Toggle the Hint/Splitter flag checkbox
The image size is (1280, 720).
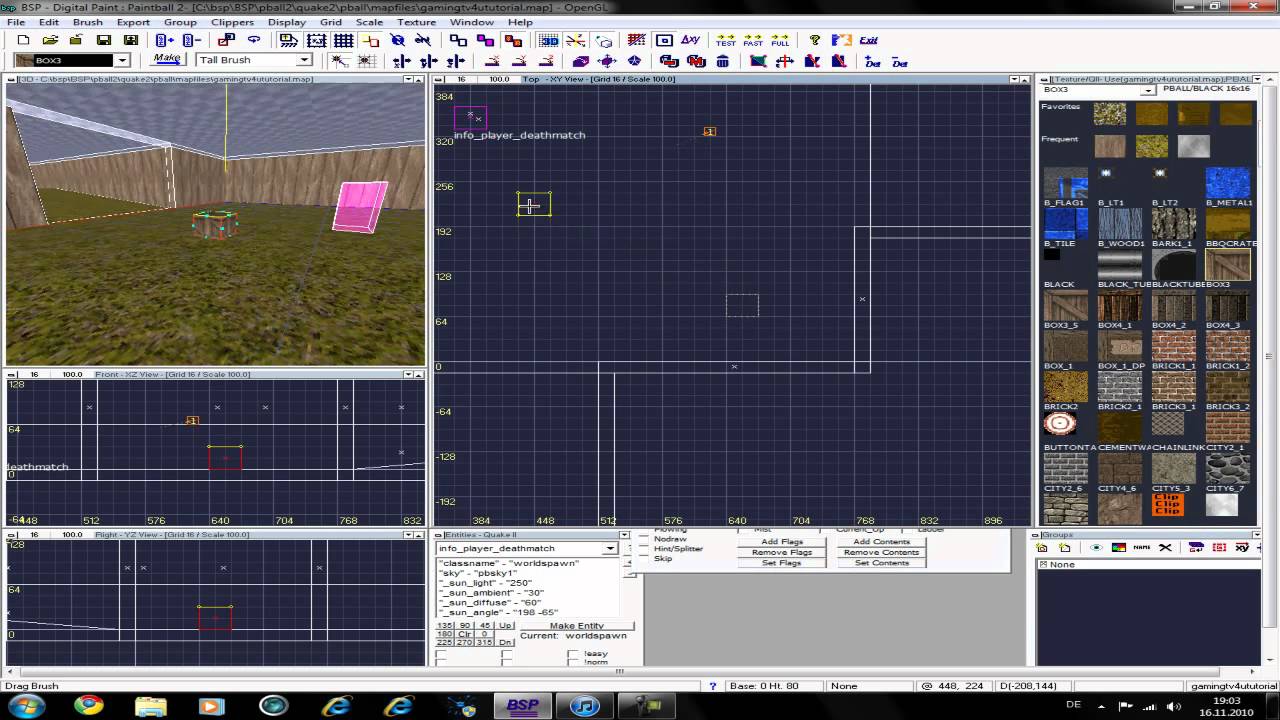tap(643, 549)
